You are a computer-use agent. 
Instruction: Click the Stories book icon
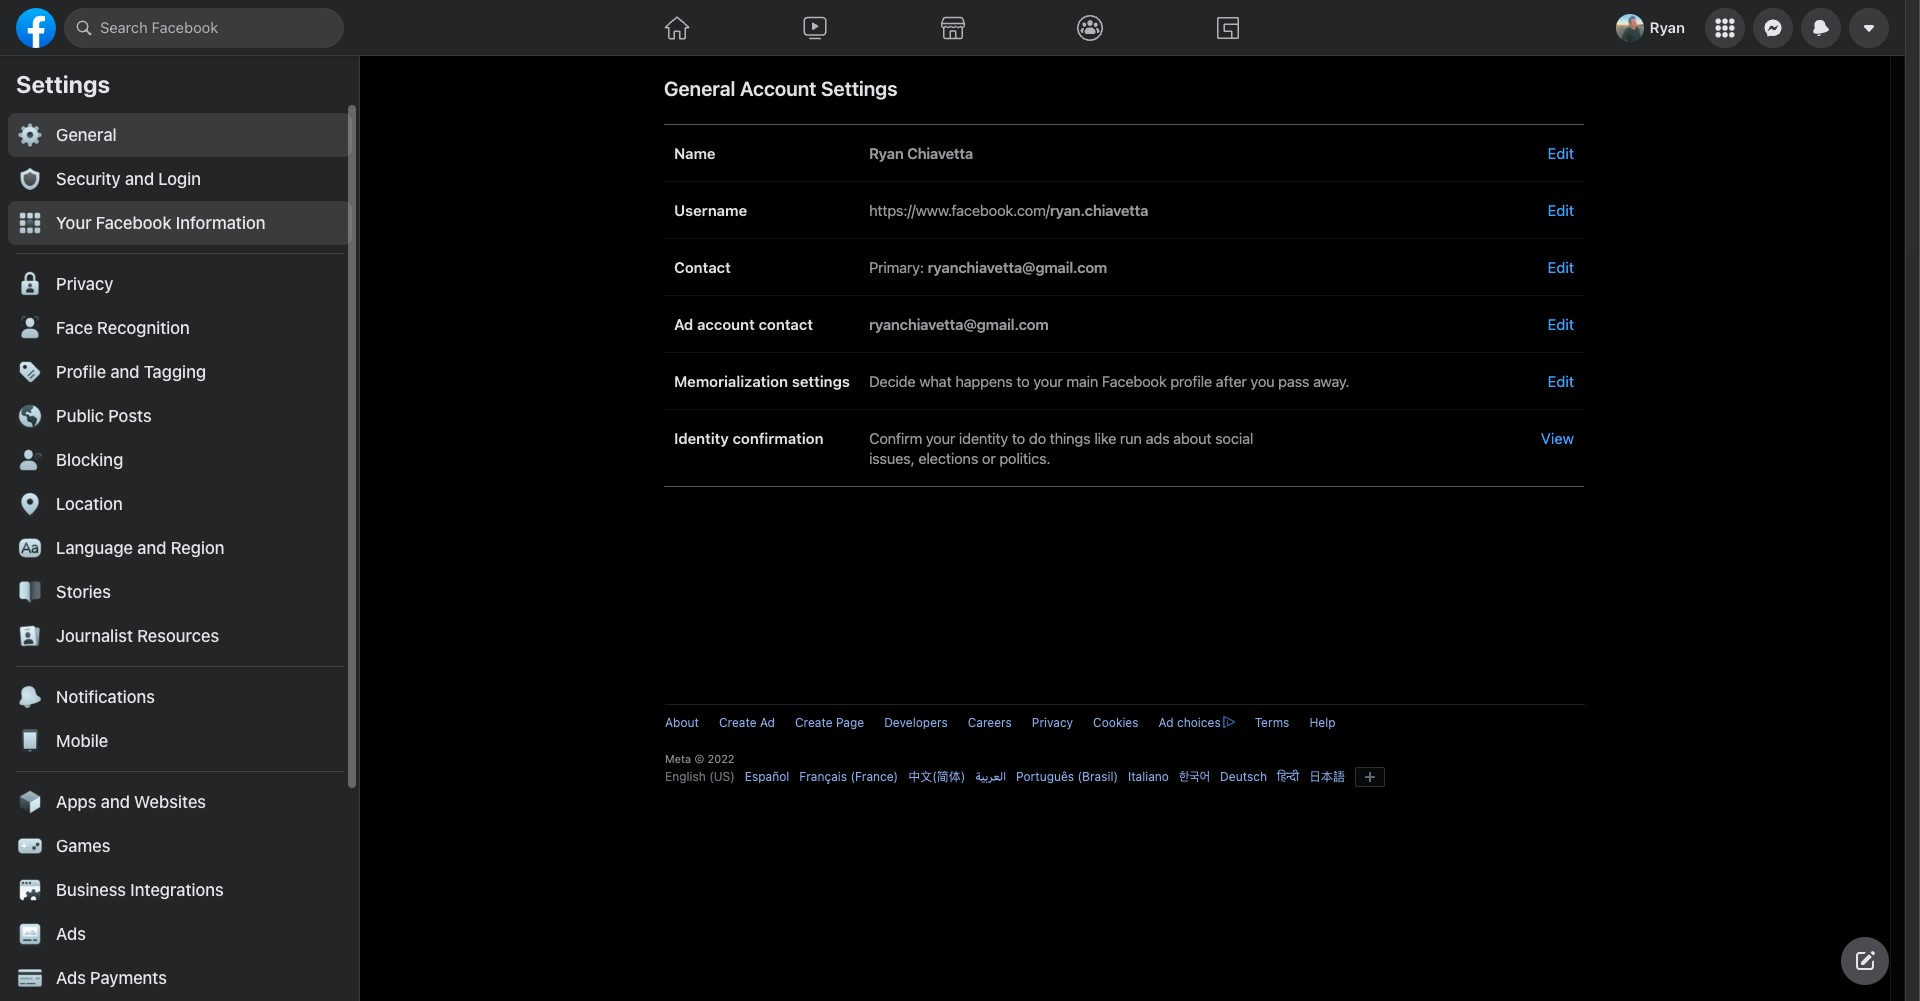(30, 592)
